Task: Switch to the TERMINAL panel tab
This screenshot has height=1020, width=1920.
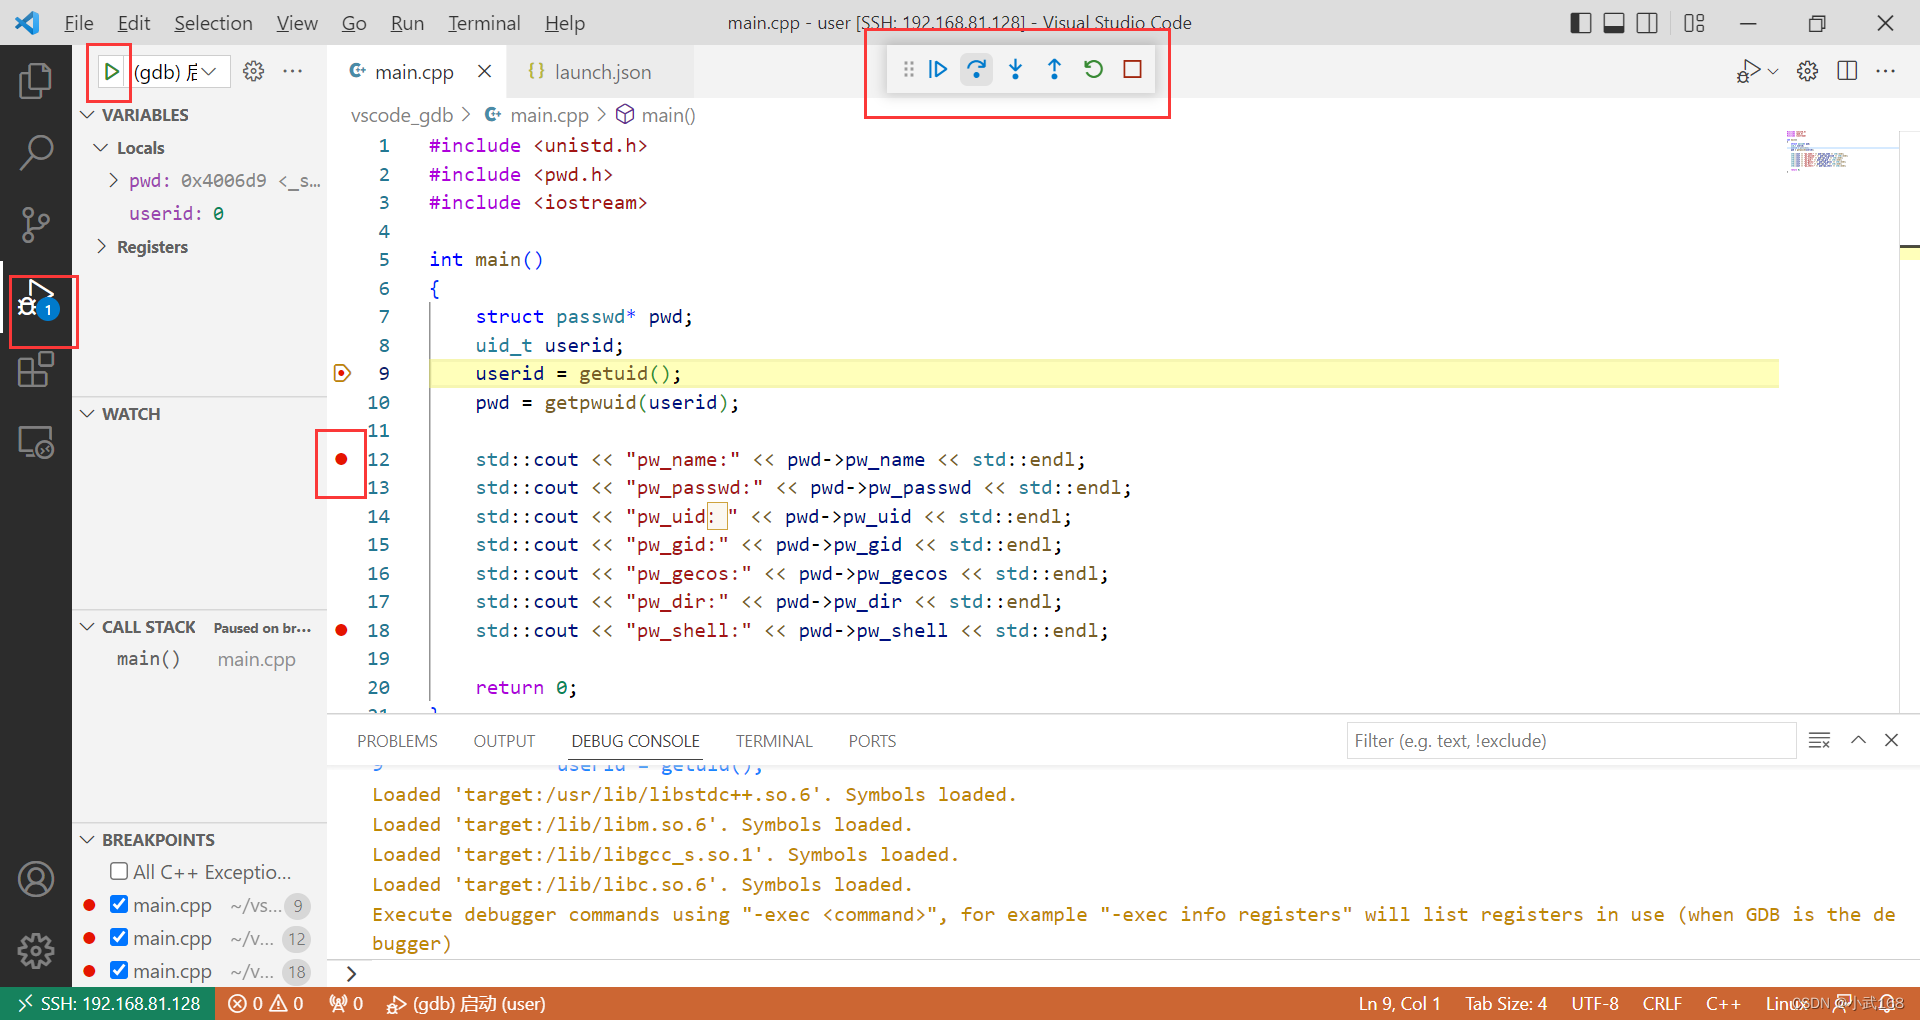Action: [774, 741]
